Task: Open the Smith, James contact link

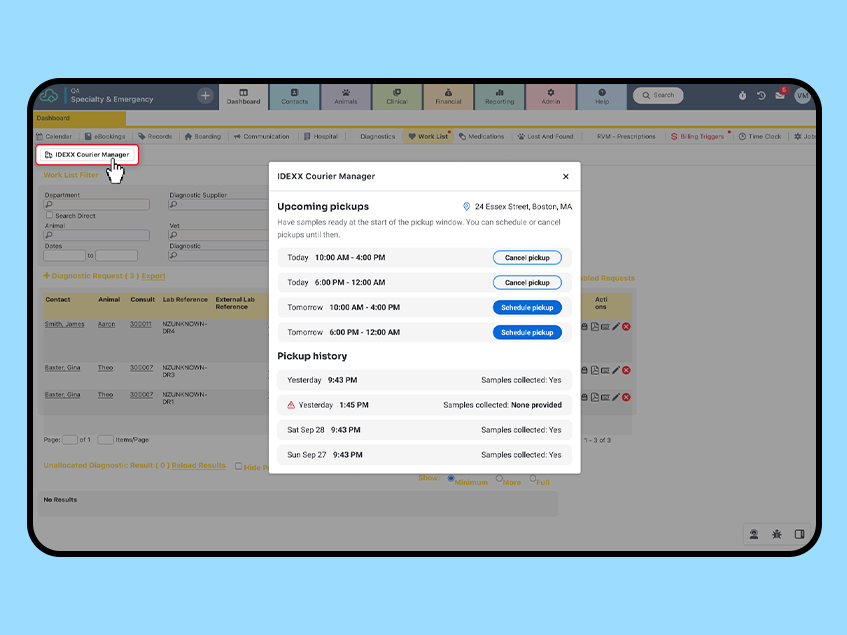Action: (x=64, y=324)
